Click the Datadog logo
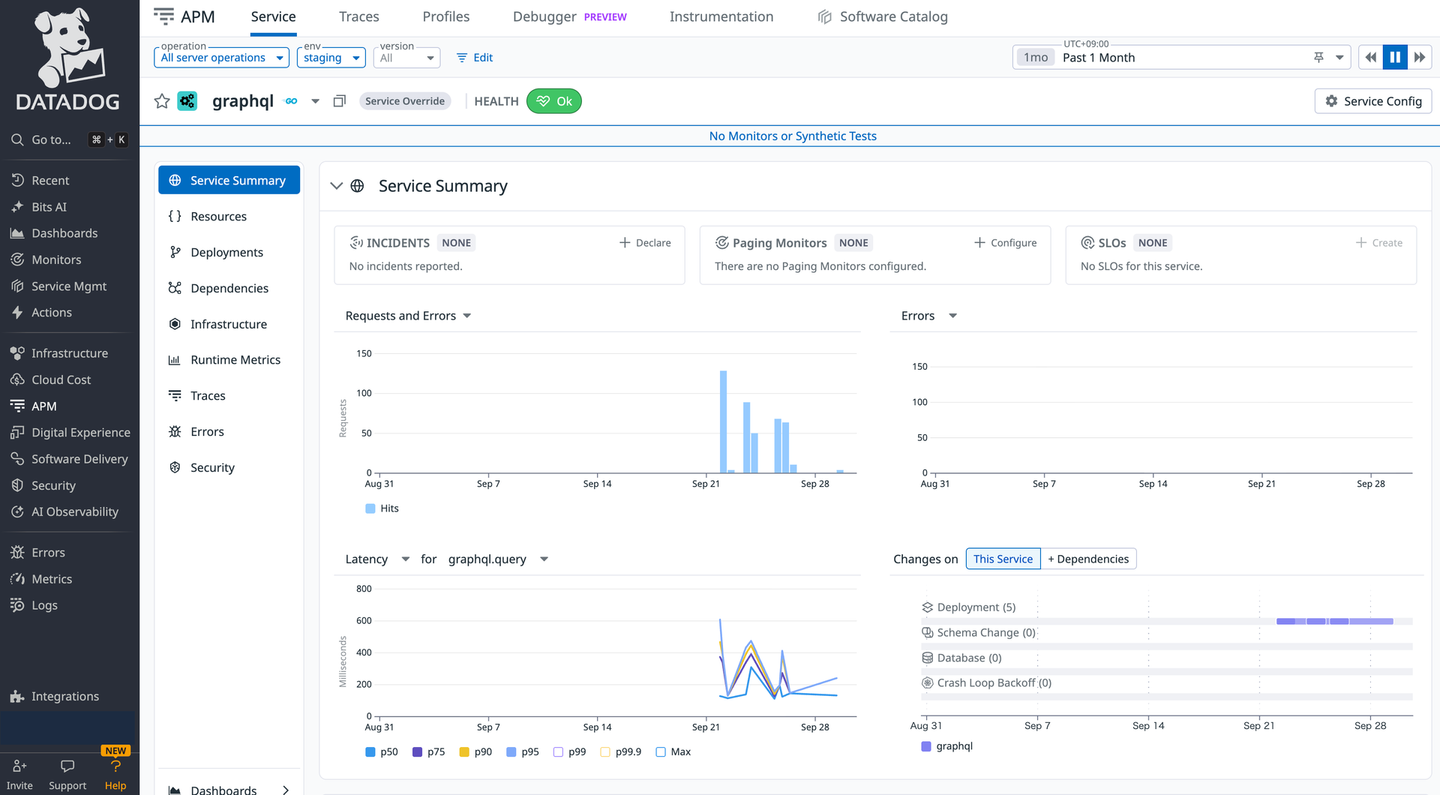 coord(68,60)
